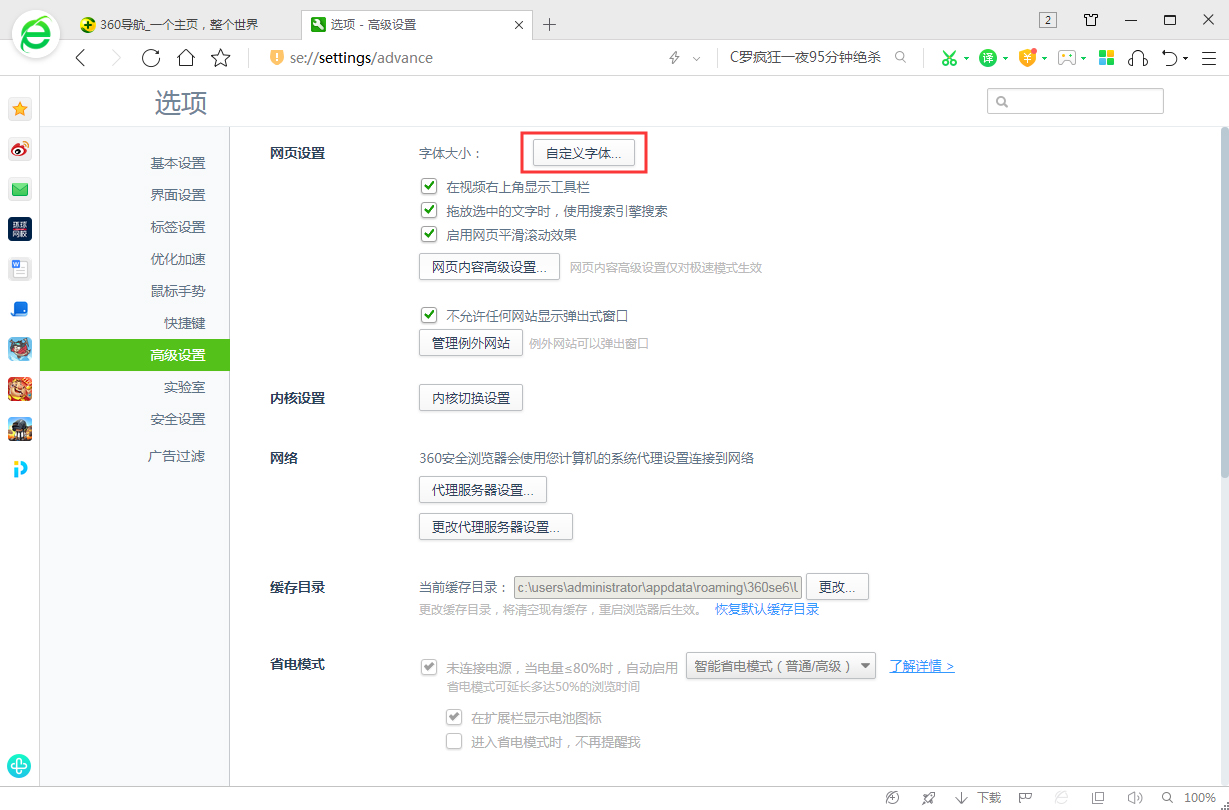
Task: Click the extensions icon at sidebar bottom
Action: pos(19,766)
